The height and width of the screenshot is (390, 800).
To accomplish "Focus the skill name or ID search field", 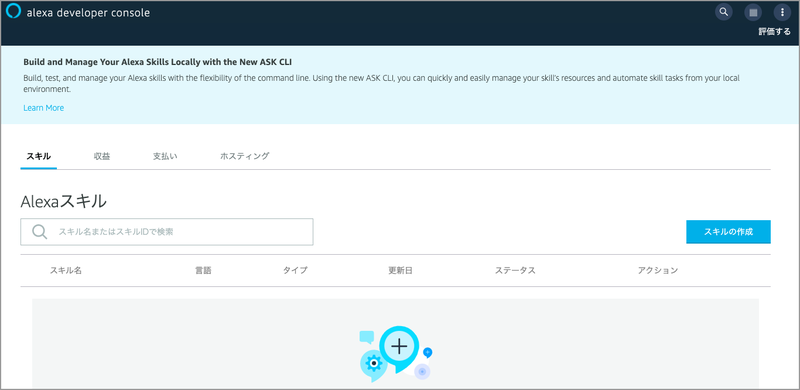I will coord(167,232).
